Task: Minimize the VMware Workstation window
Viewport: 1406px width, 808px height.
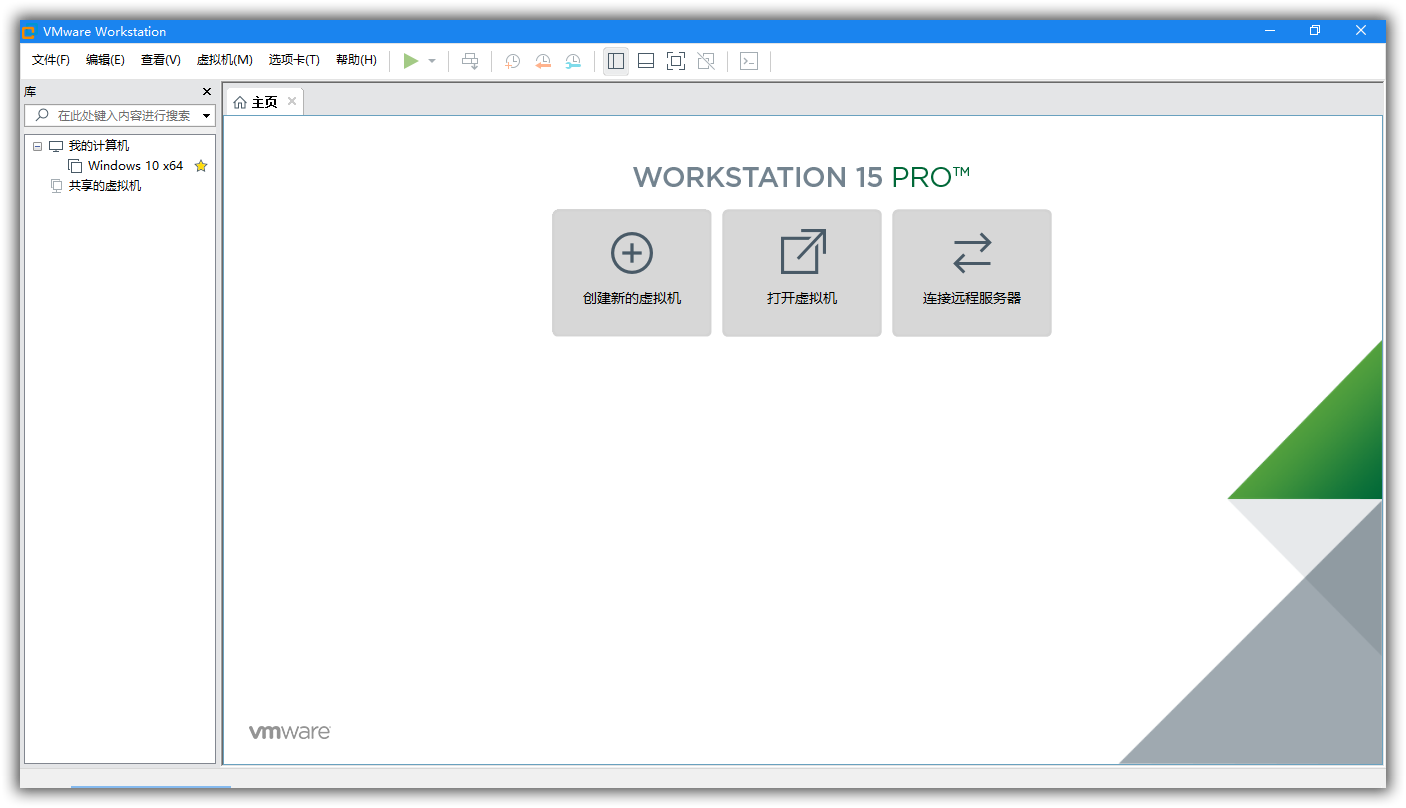Action: pos(1270,31)
